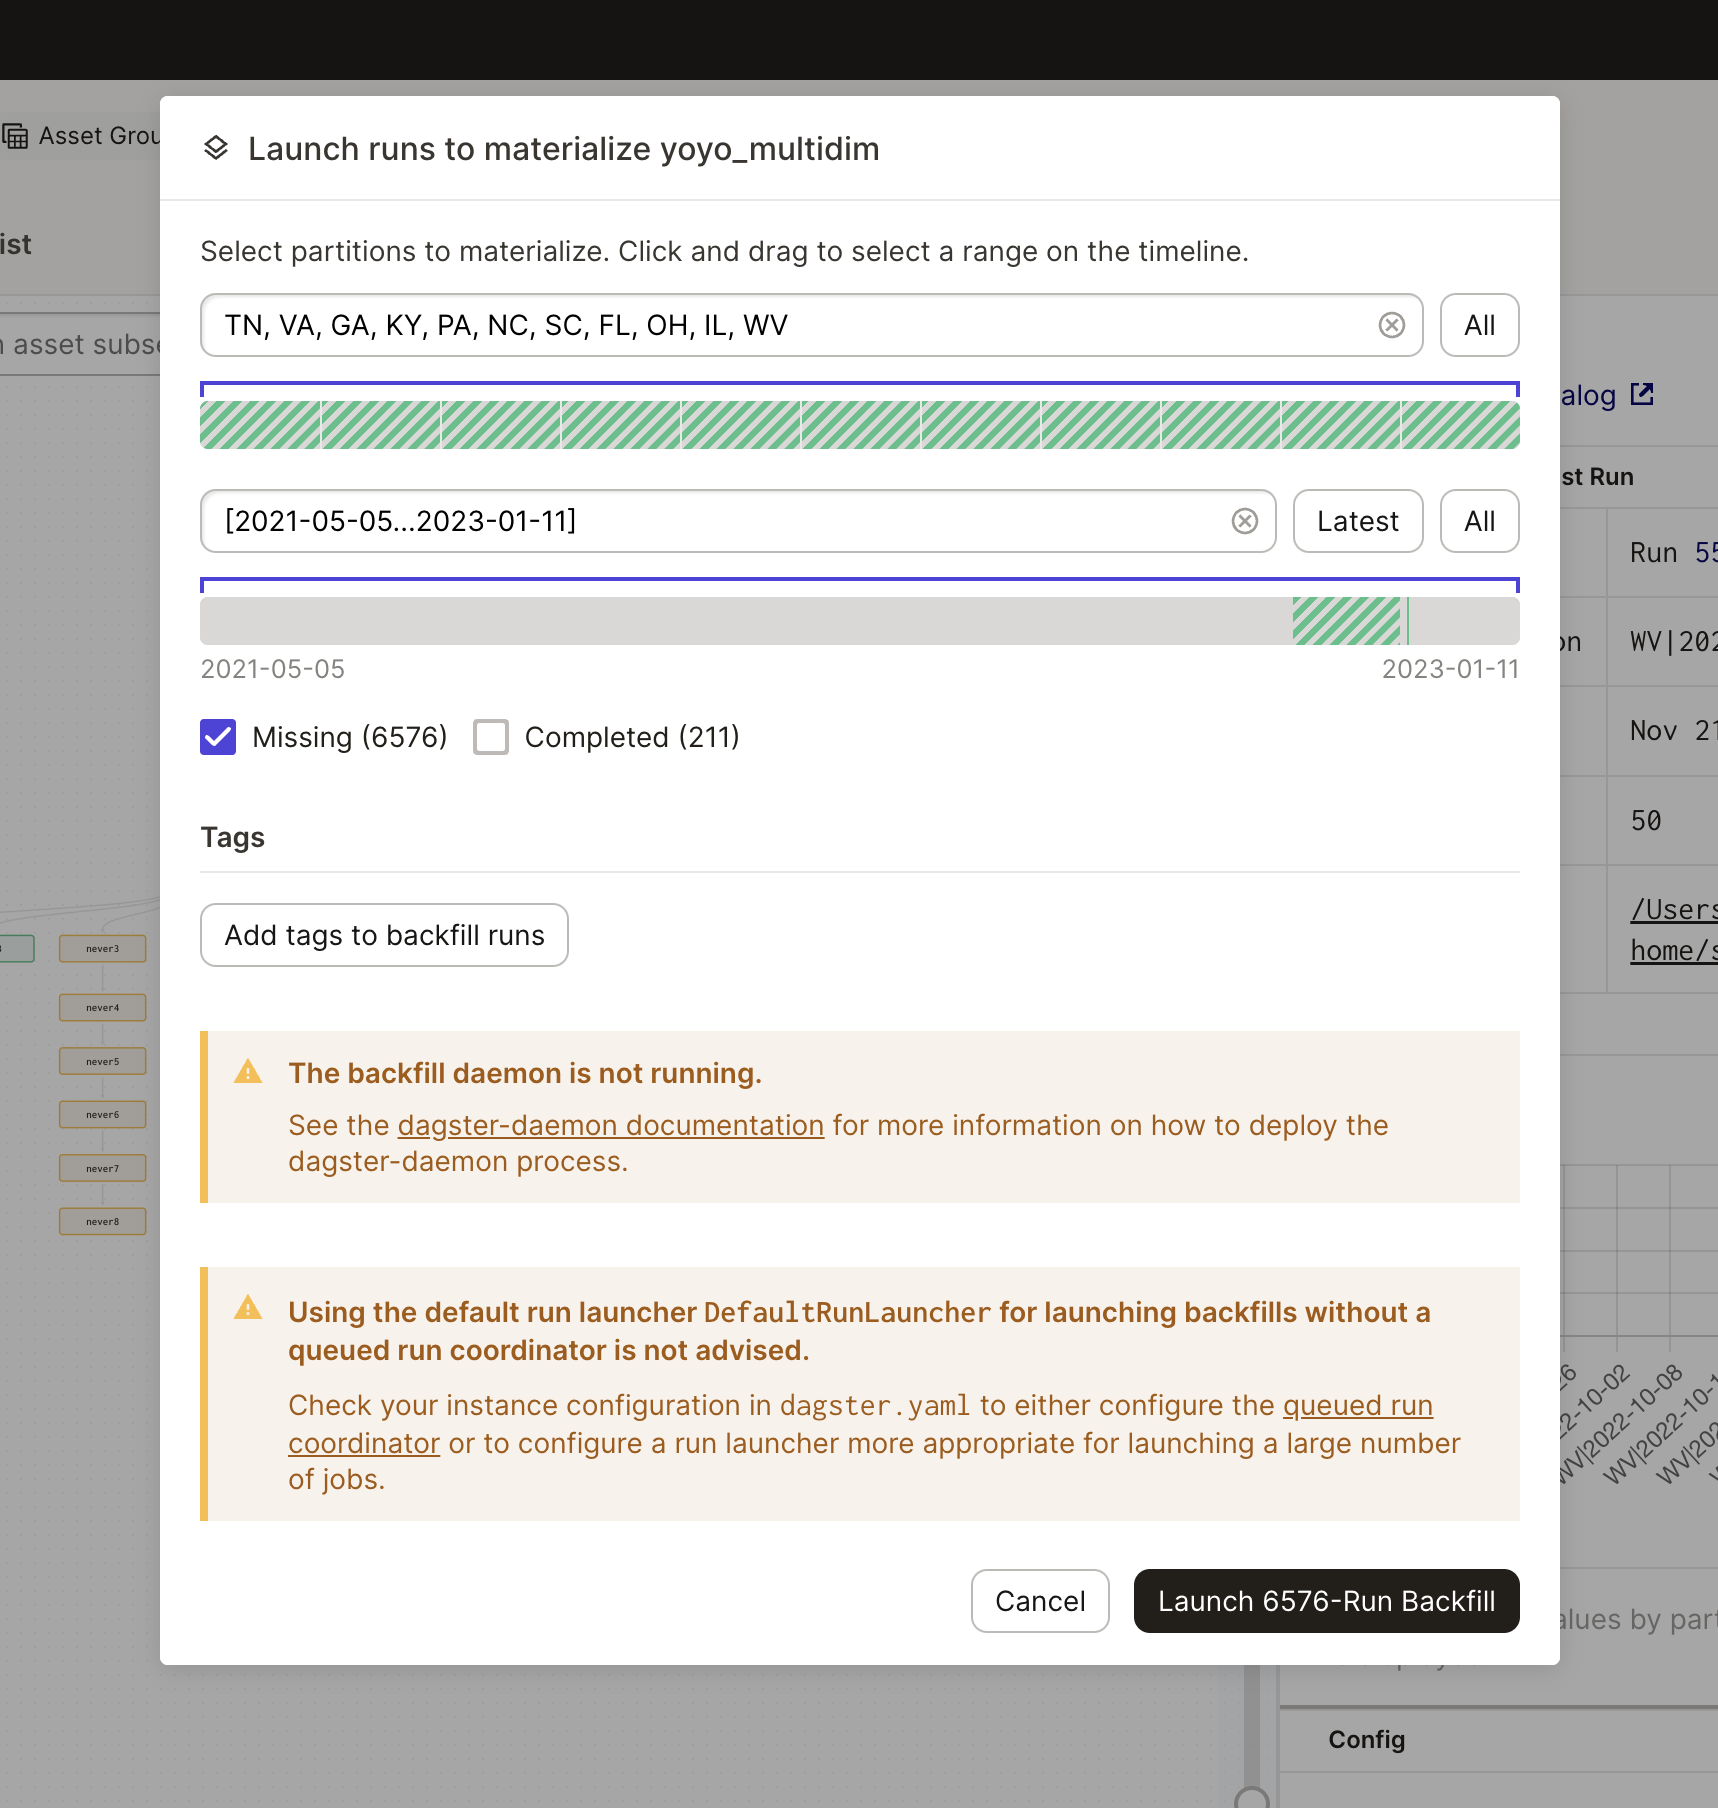Launch the 6576-Run Backfill

click(1325, 1601)
